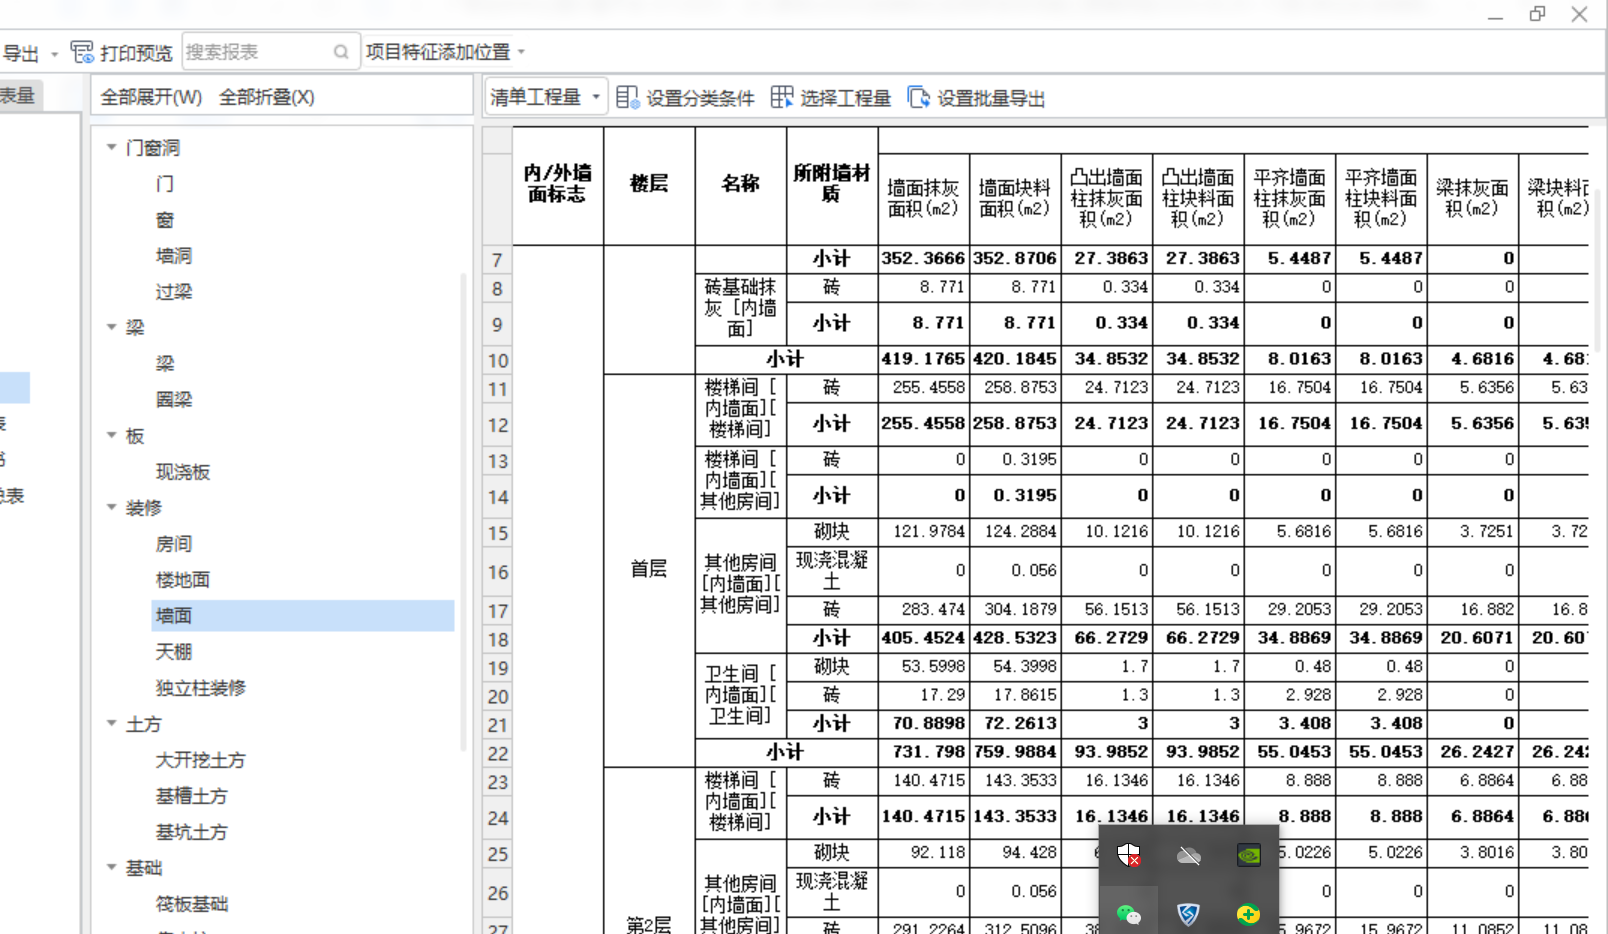
Task: Click the 内/外墙面标志 column header
Action: click(558, 185)
